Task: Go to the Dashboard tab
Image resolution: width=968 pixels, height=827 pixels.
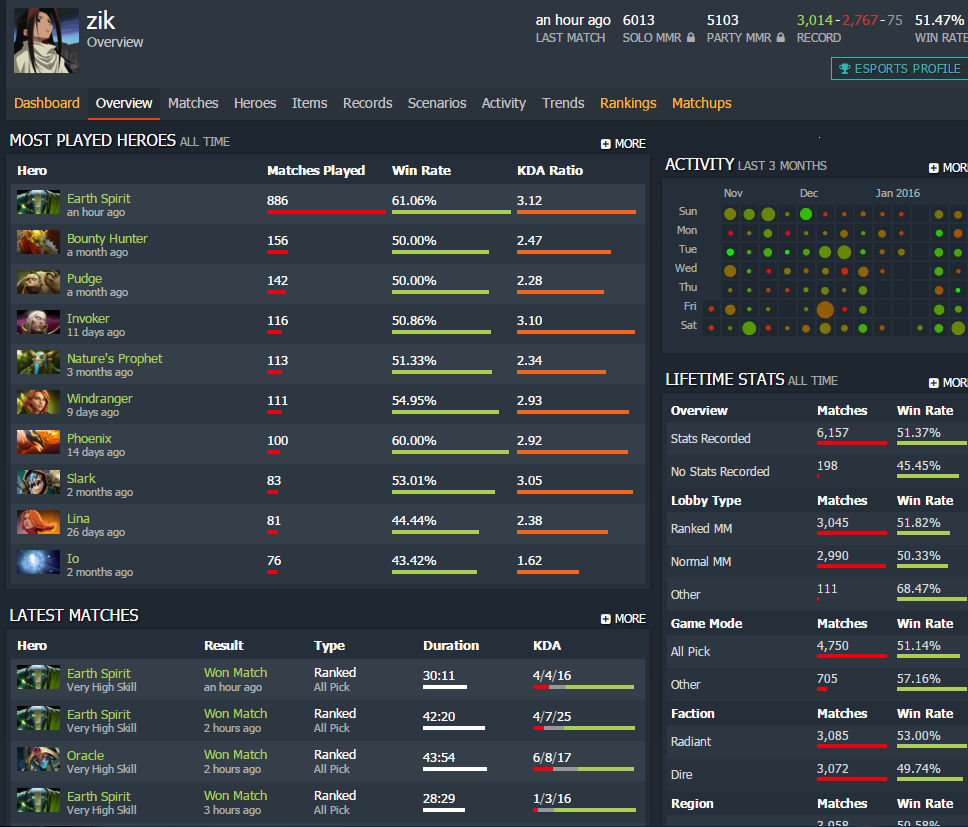Action: pyautogui.click(x=47, y=103)
